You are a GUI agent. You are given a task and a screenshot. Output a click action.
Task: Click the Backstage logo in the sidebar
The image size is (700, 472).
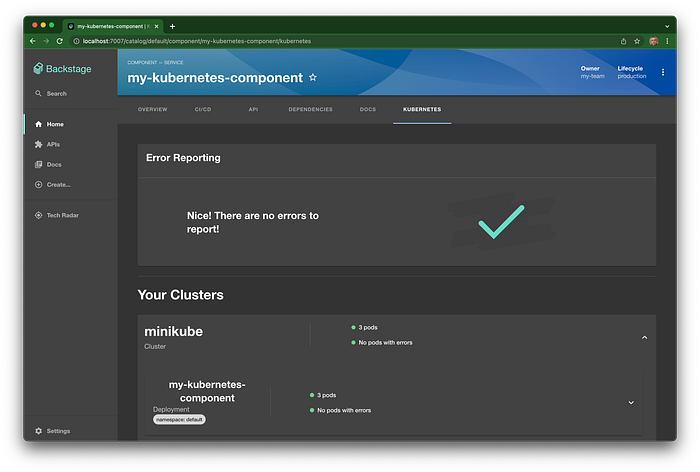(62, 69)
